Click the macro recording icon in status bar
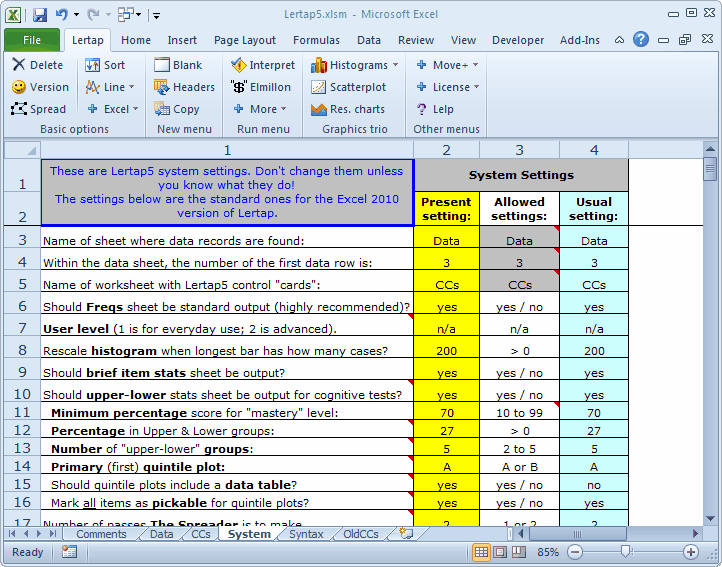722x567 pixels. (70, 551)
